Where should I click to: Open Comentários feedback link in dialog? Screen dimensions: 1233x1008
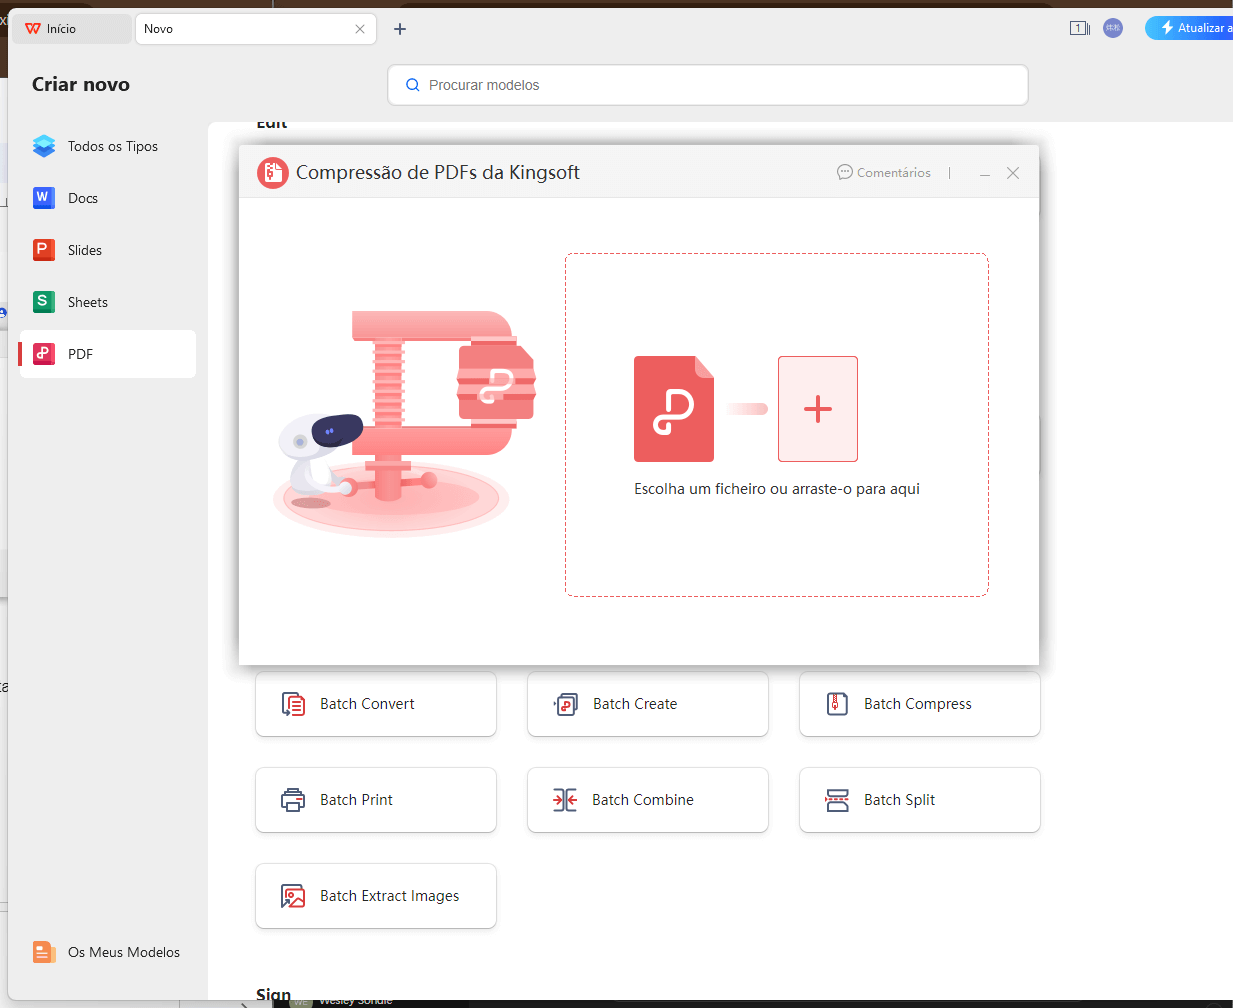click(884, 173)
